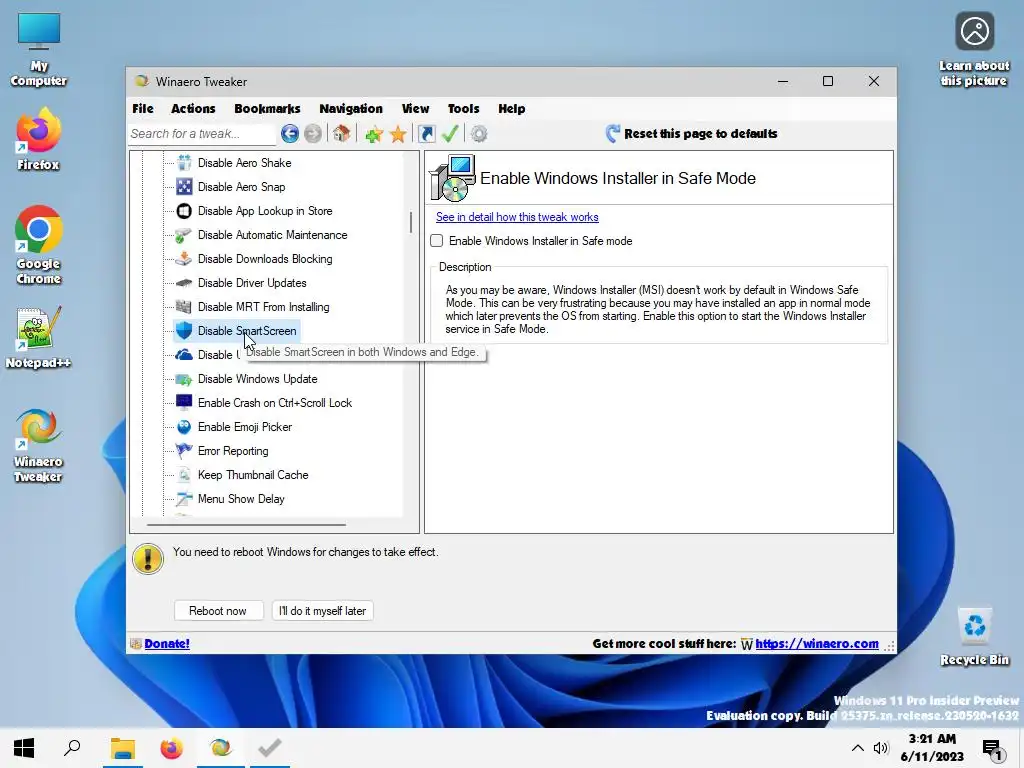
Task: Open the https://winaero.com link
Action: click(x=817, y=643)
